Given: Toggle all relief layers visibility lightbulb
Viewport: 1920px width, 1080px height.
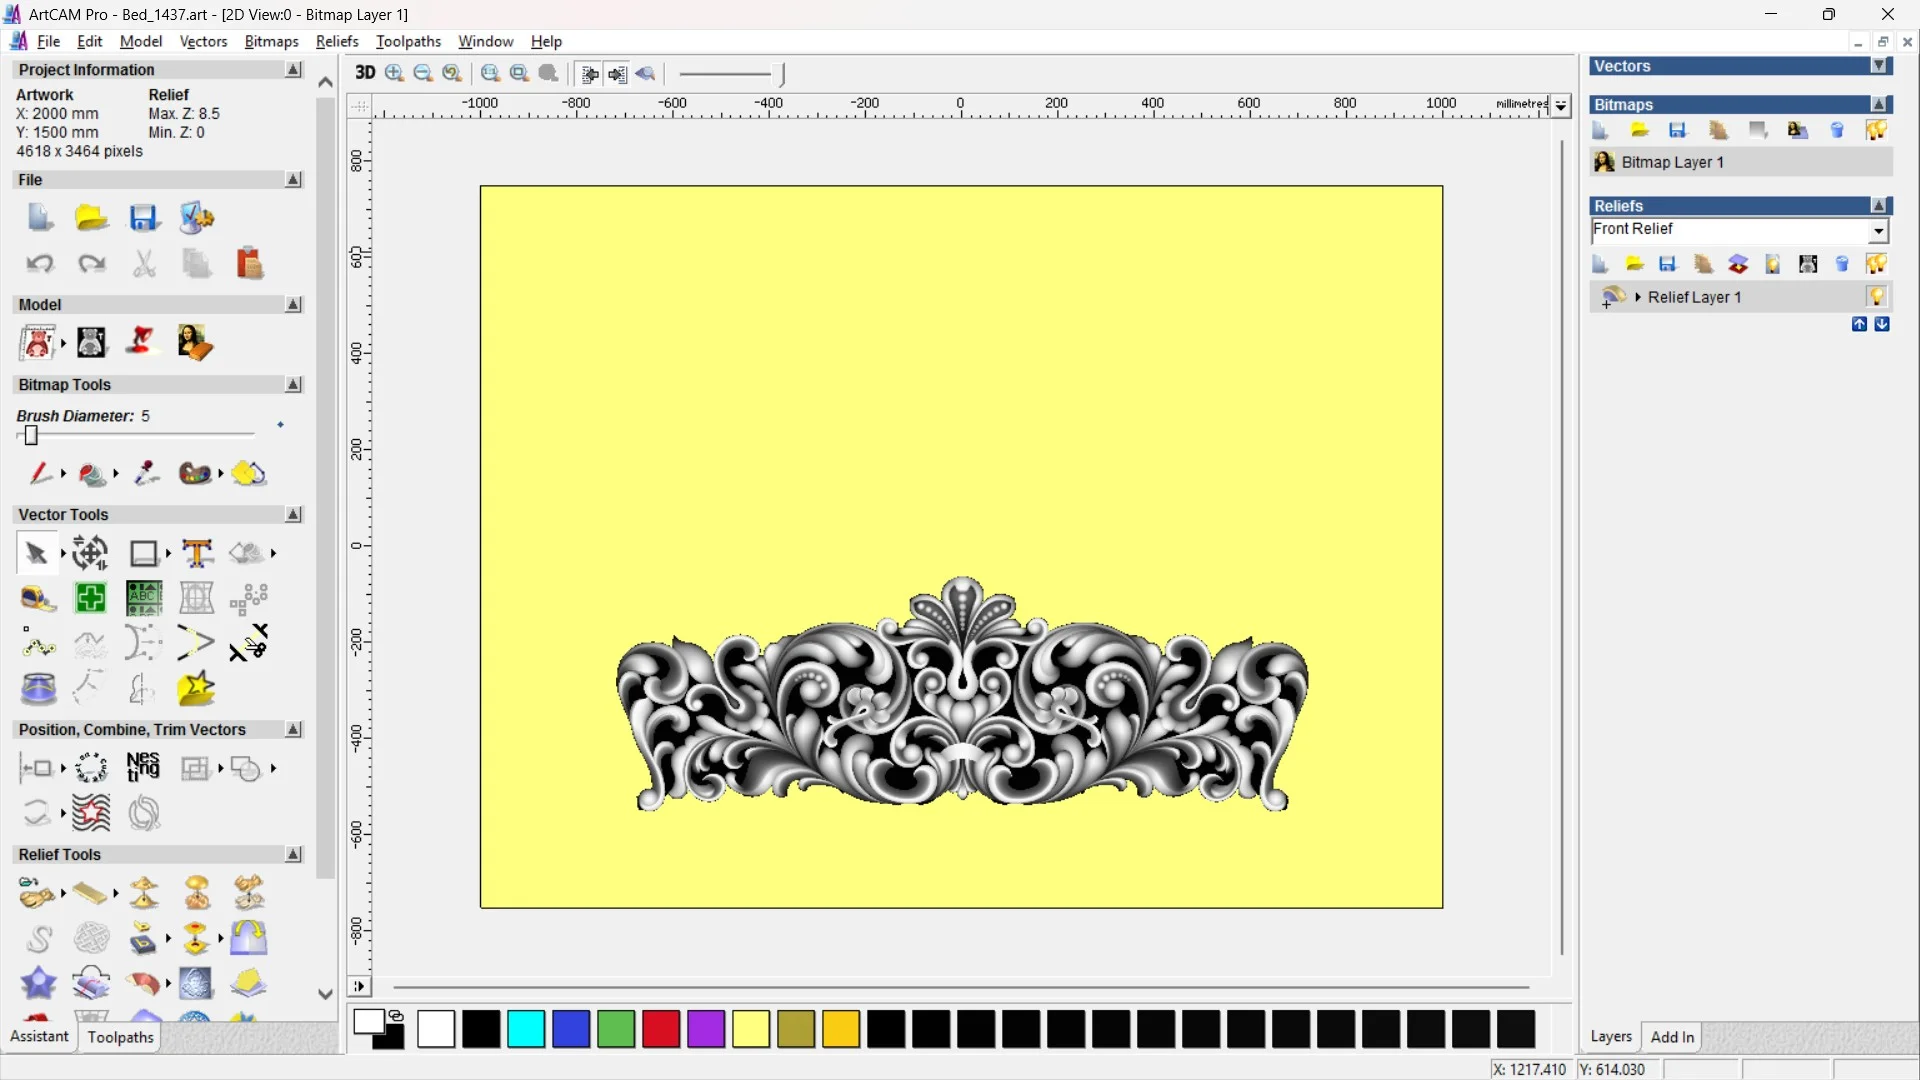Looking at the screenshot, I should click(x=1876, y=264).
